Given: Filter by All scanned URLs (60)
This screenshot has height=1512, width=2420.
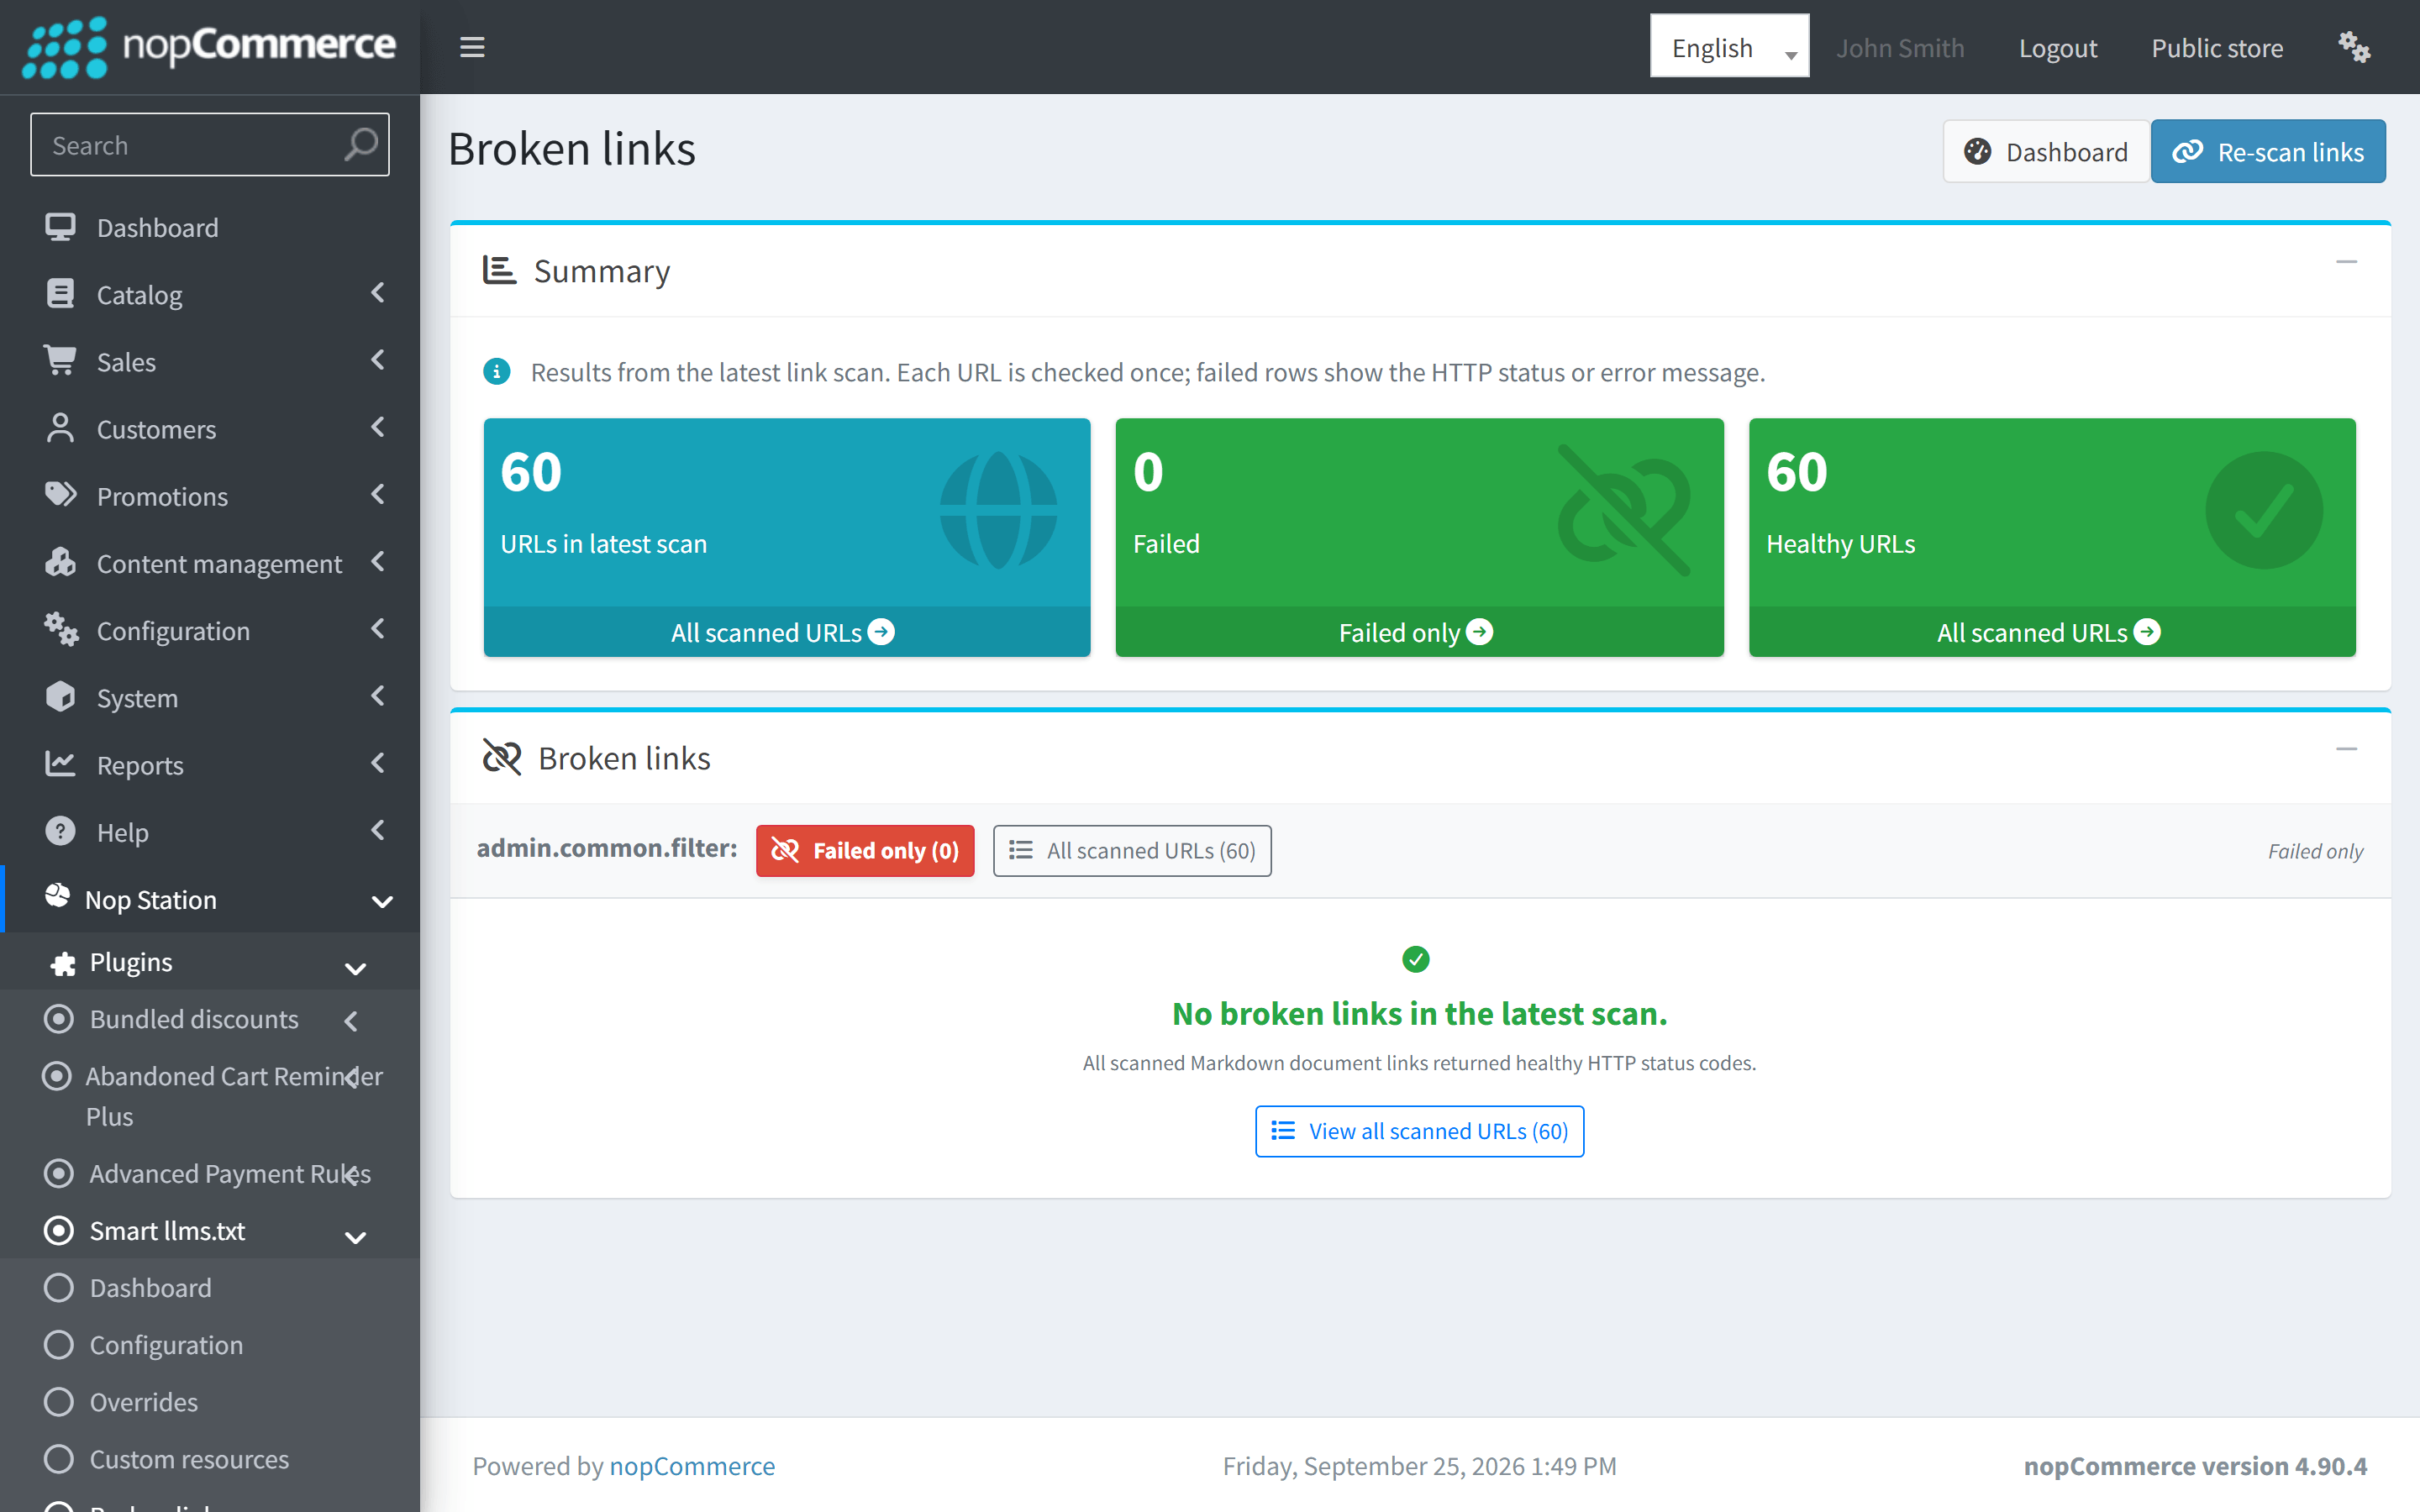Looking at the screenshot, I should tap(1132, 850).
